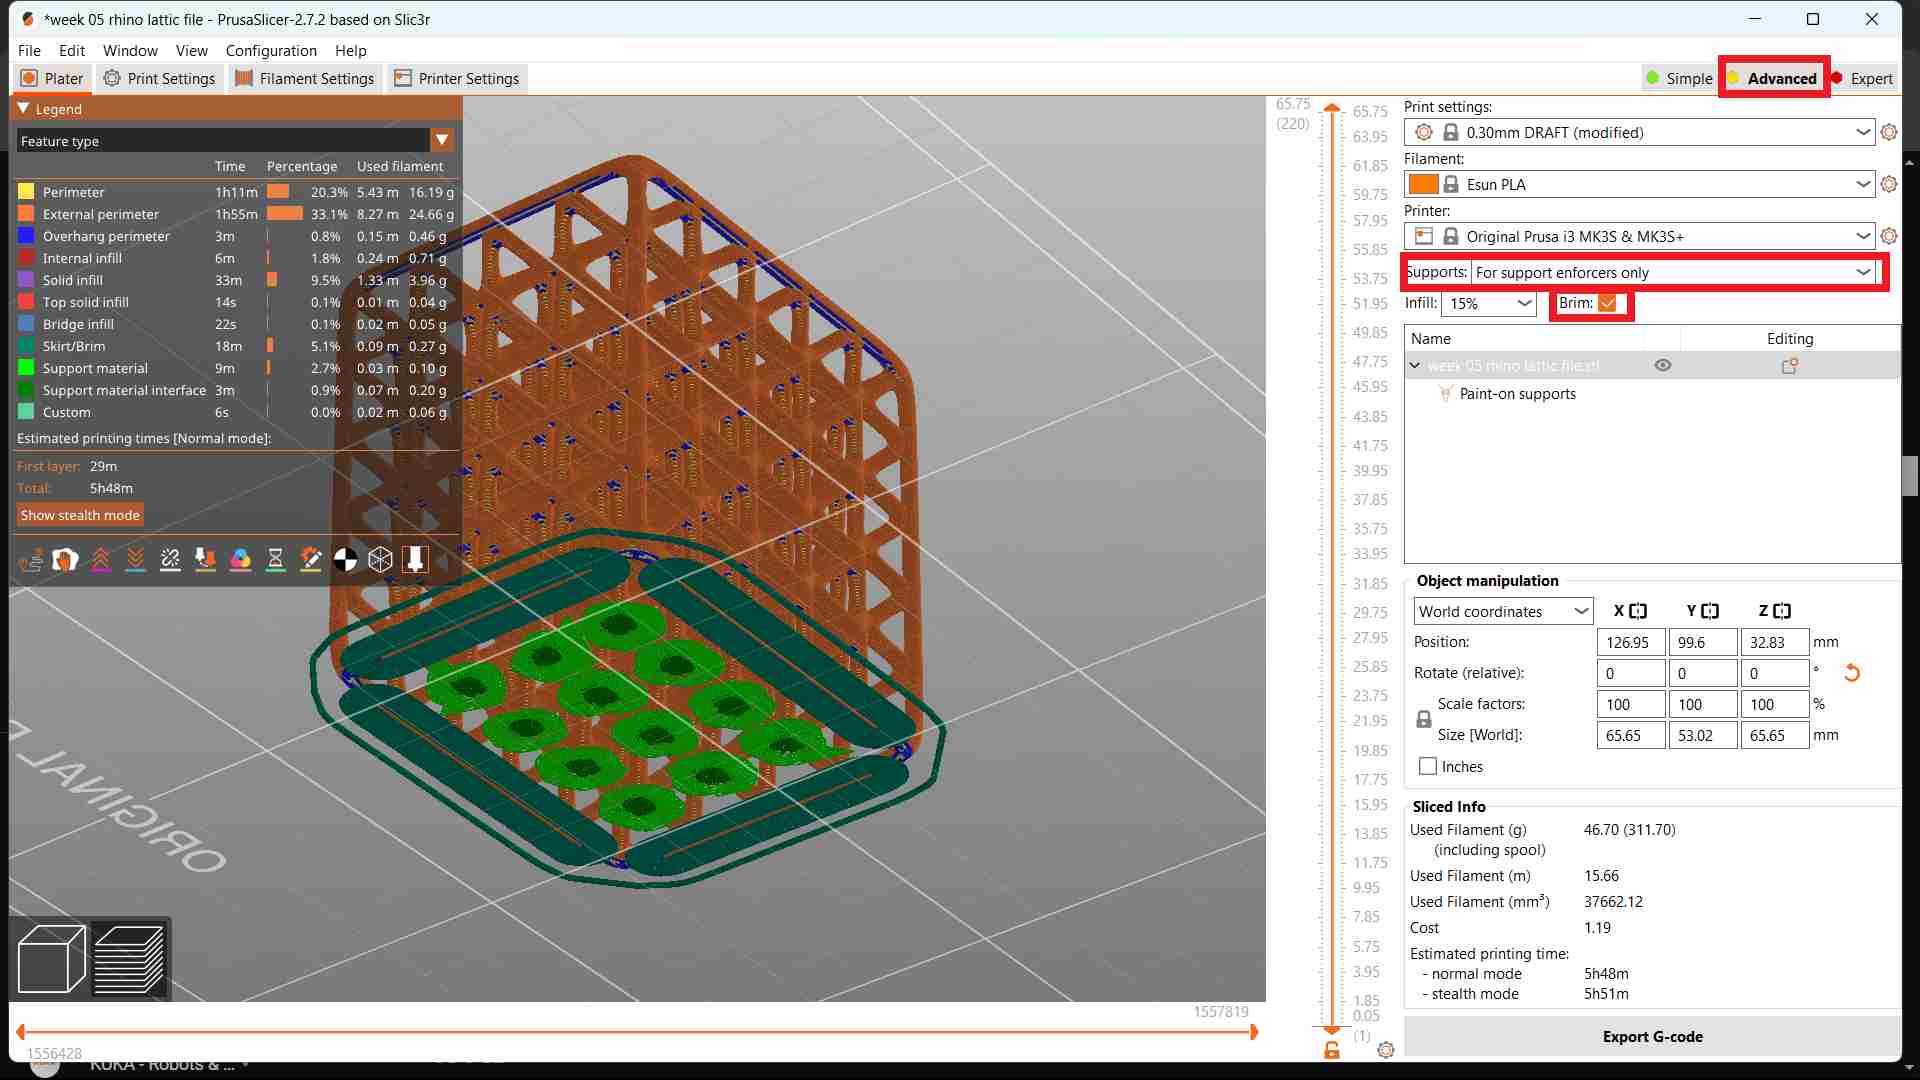Viewport: 1920px width, 1080px height.
Task: Open the Configuration menu
Action: (x=270, y=50)
